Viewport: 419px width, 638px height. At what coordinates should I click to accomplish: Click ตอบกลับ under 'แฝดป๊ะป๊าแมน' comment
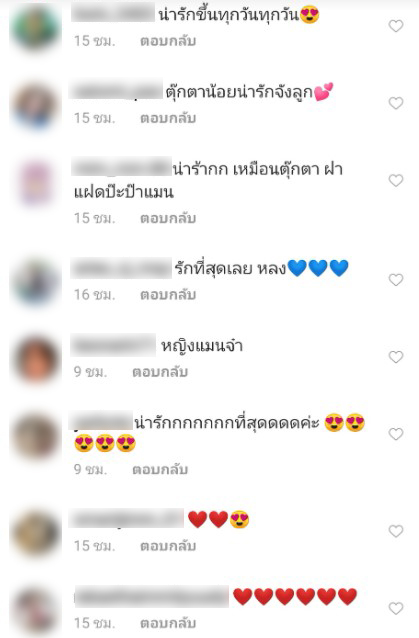(168, 218)
